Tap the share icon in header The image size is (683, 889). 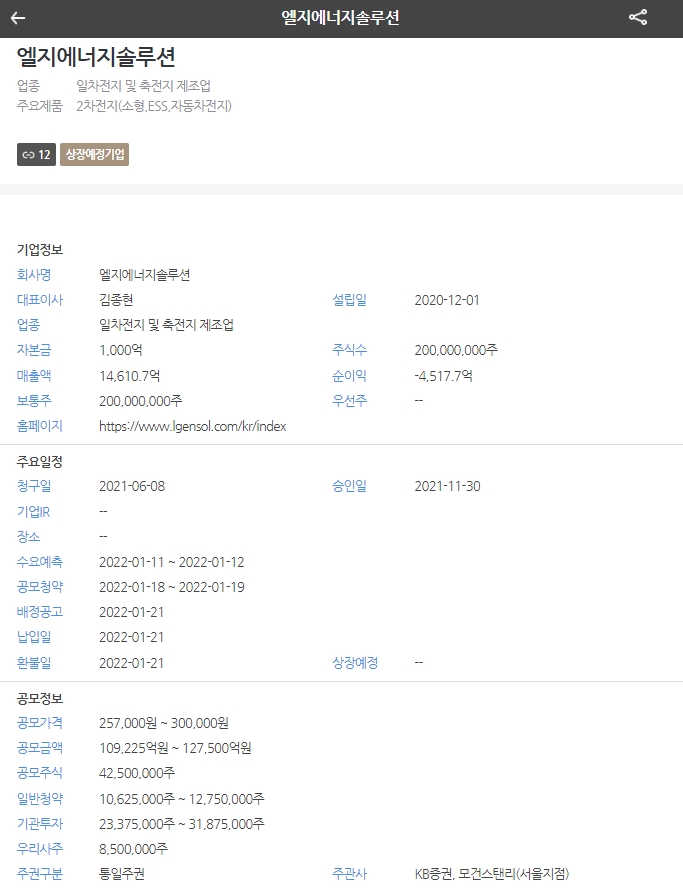click(638, 17)
